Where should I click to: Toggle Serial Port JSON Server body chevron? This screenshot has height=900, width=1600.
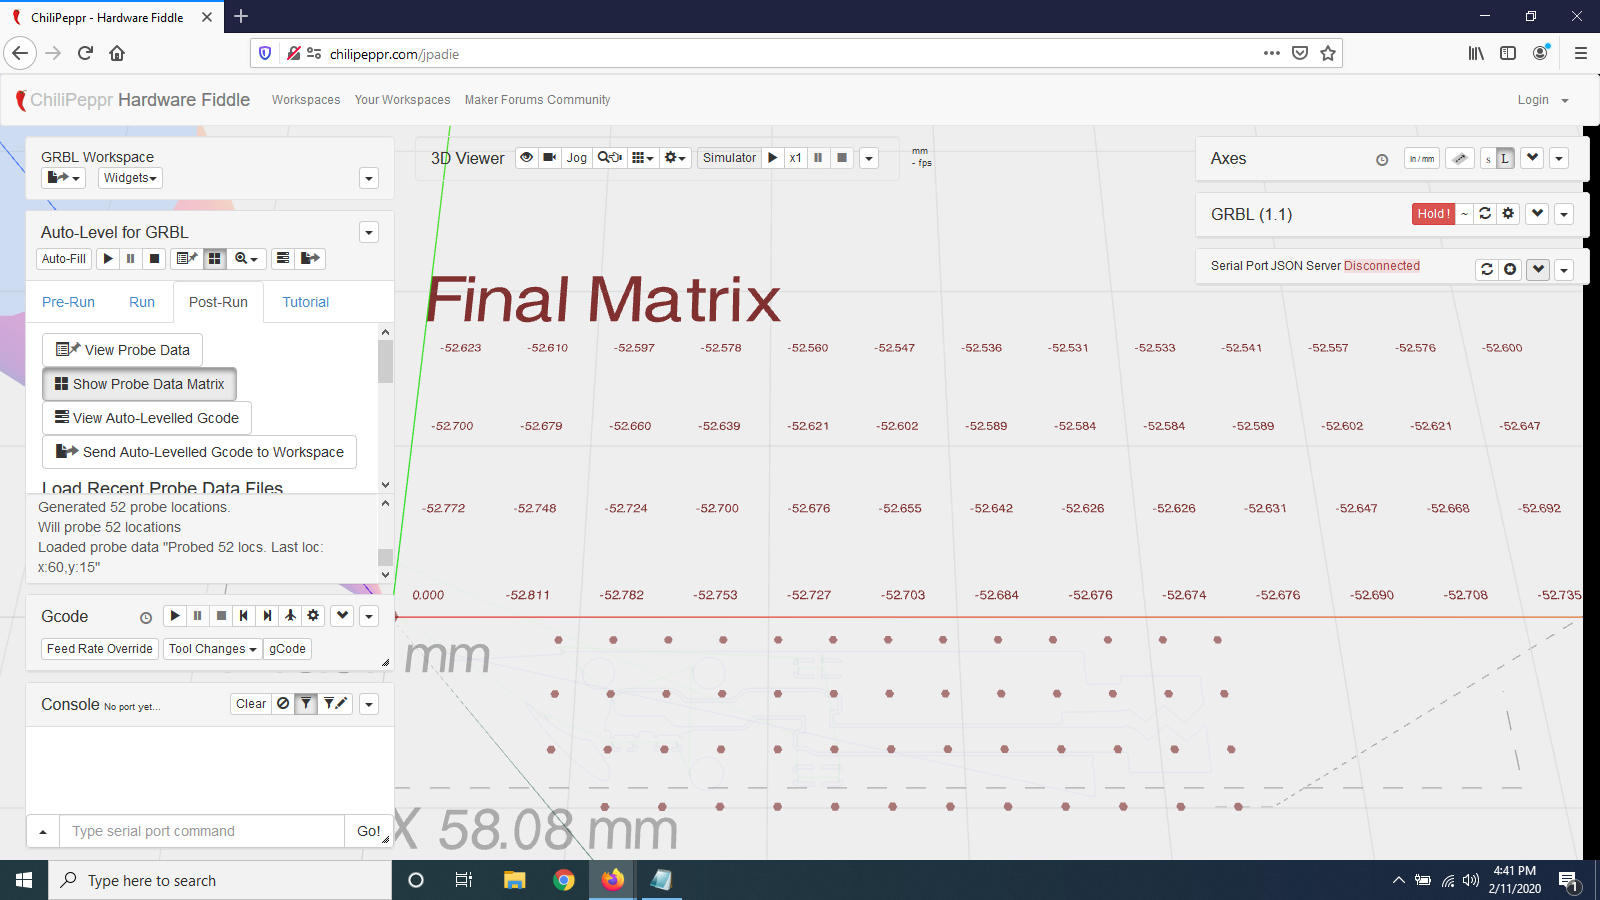click(x=1538, y=269)
